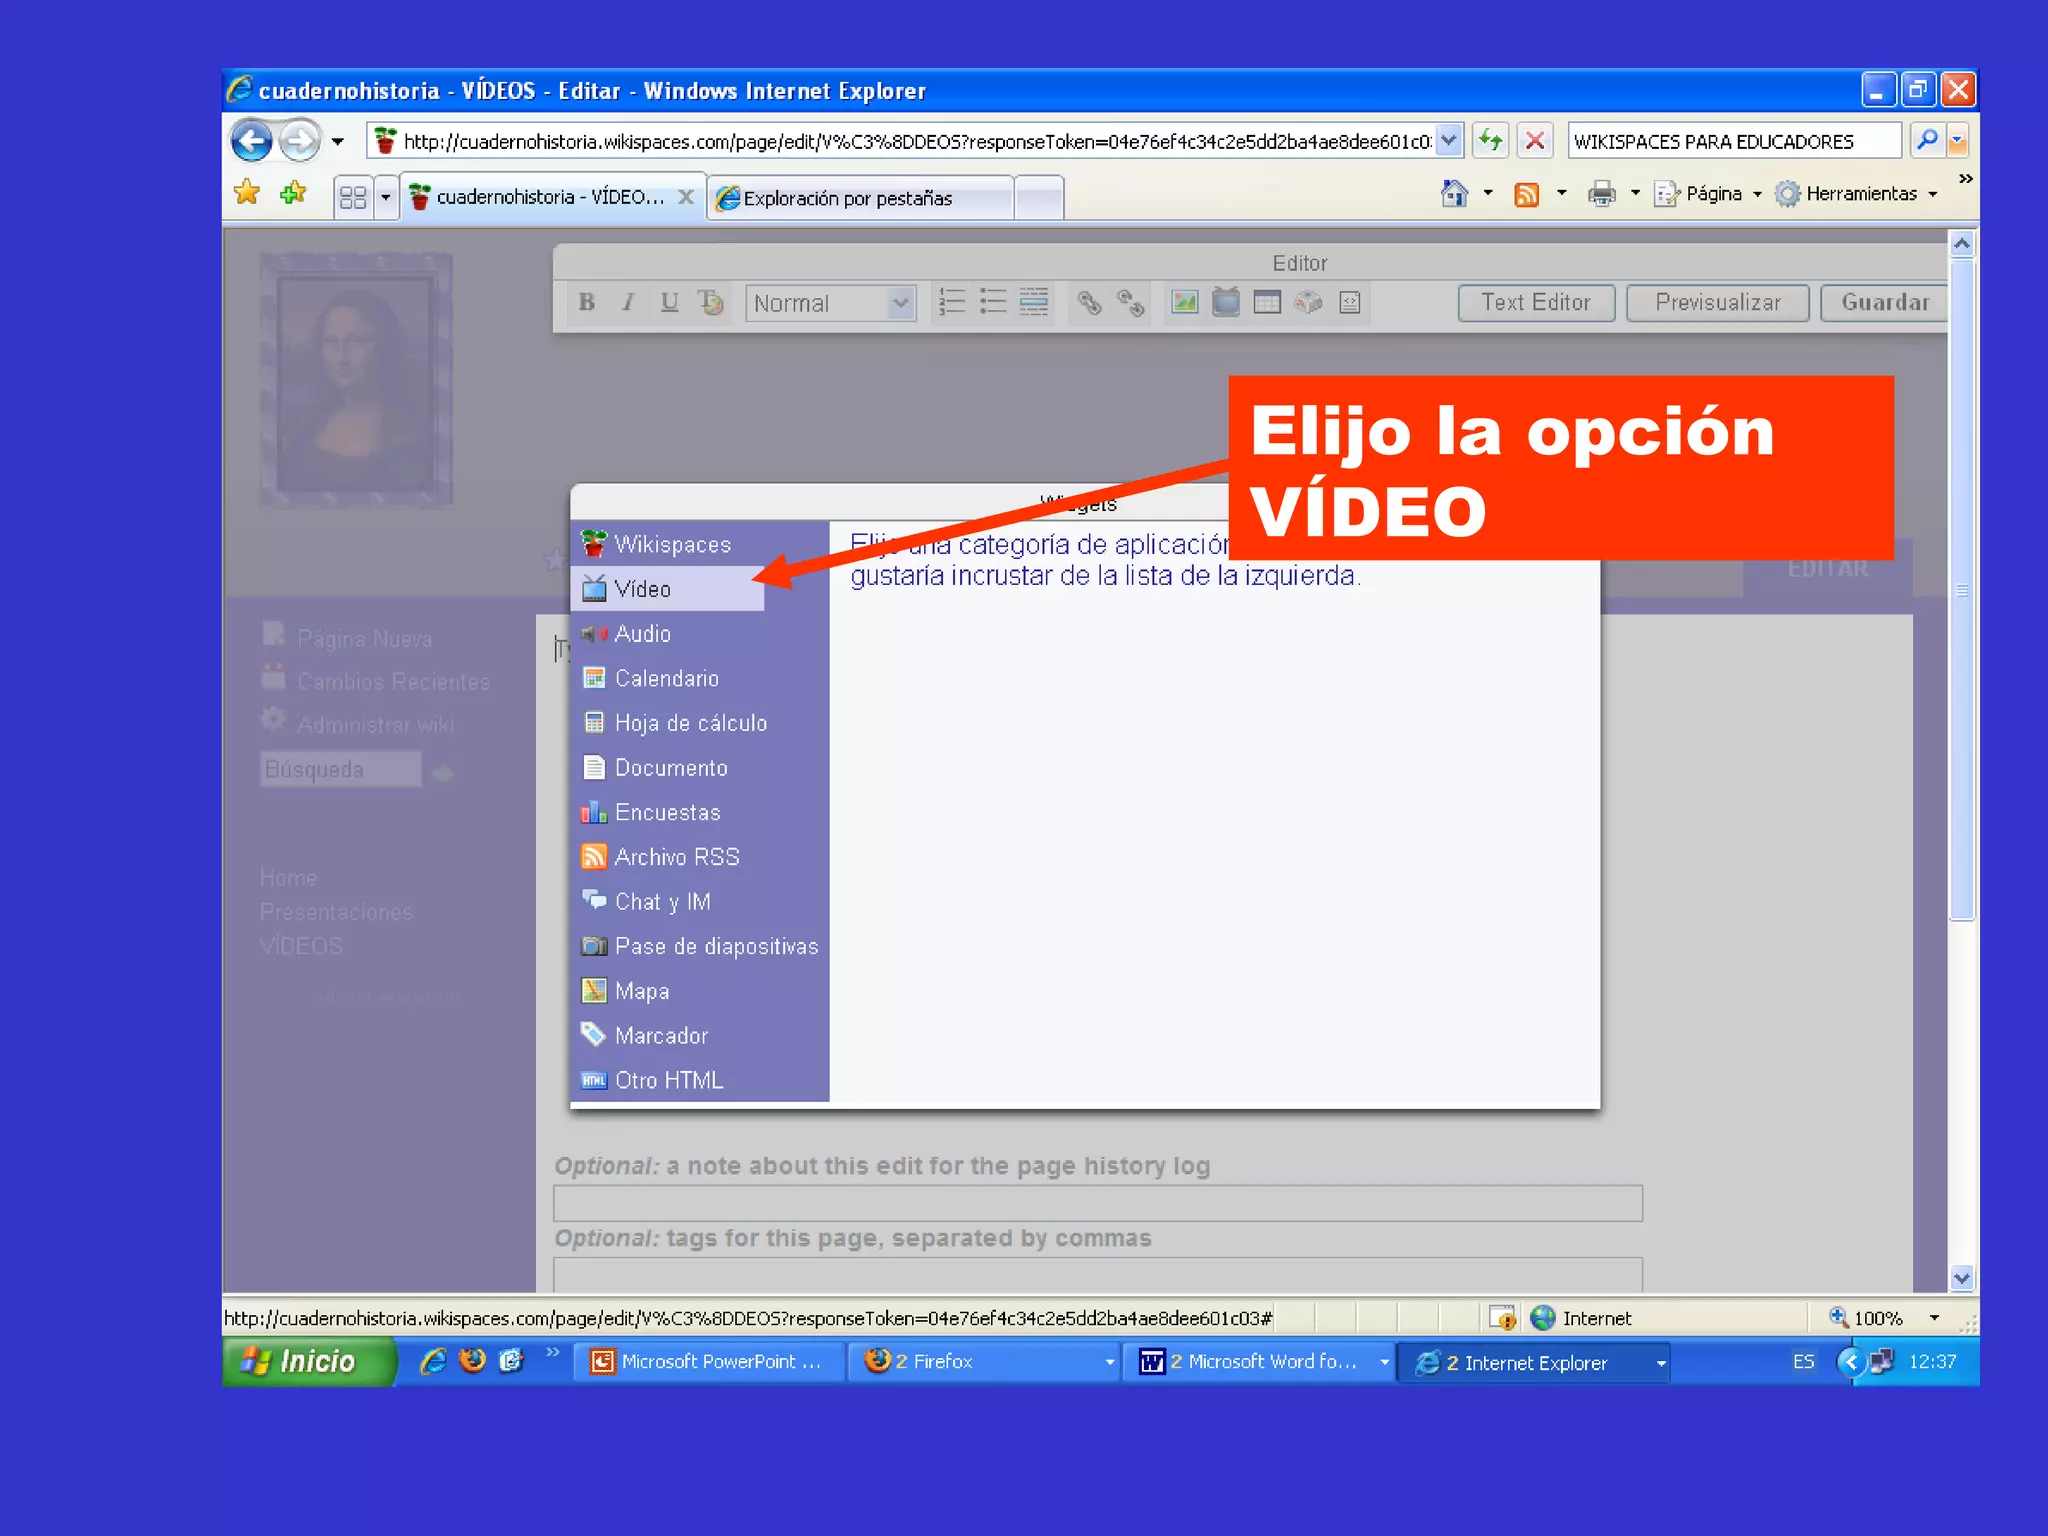Click the search magnifier icon
Screen dimensions: 2048x1536
[1926, 141]
